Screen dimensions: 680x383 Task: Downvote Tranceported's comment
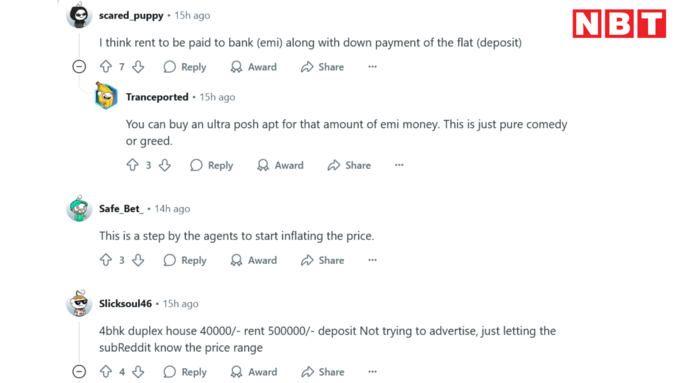(165, 165)
